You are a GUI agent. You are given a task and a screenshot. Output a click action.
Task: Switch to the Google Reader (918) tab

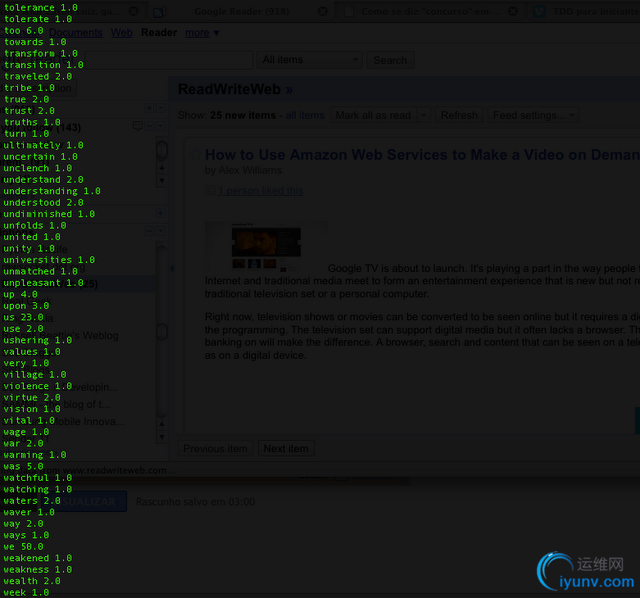coord(242,11)
